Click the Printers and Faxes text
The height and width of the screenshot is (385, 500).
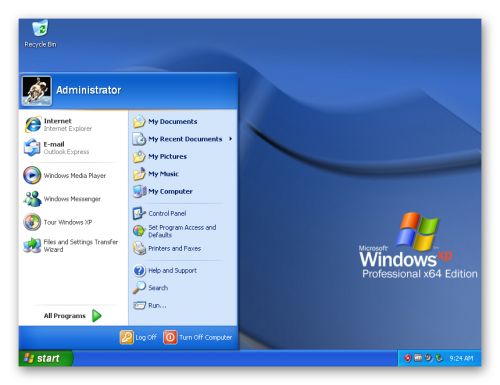click(174, 248)
